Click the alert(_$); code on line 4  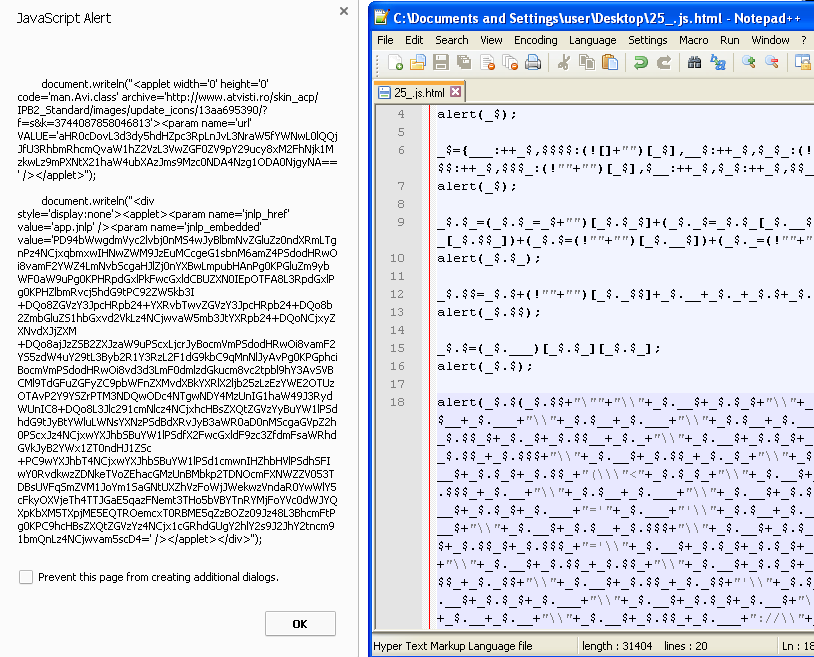(477, 114)
